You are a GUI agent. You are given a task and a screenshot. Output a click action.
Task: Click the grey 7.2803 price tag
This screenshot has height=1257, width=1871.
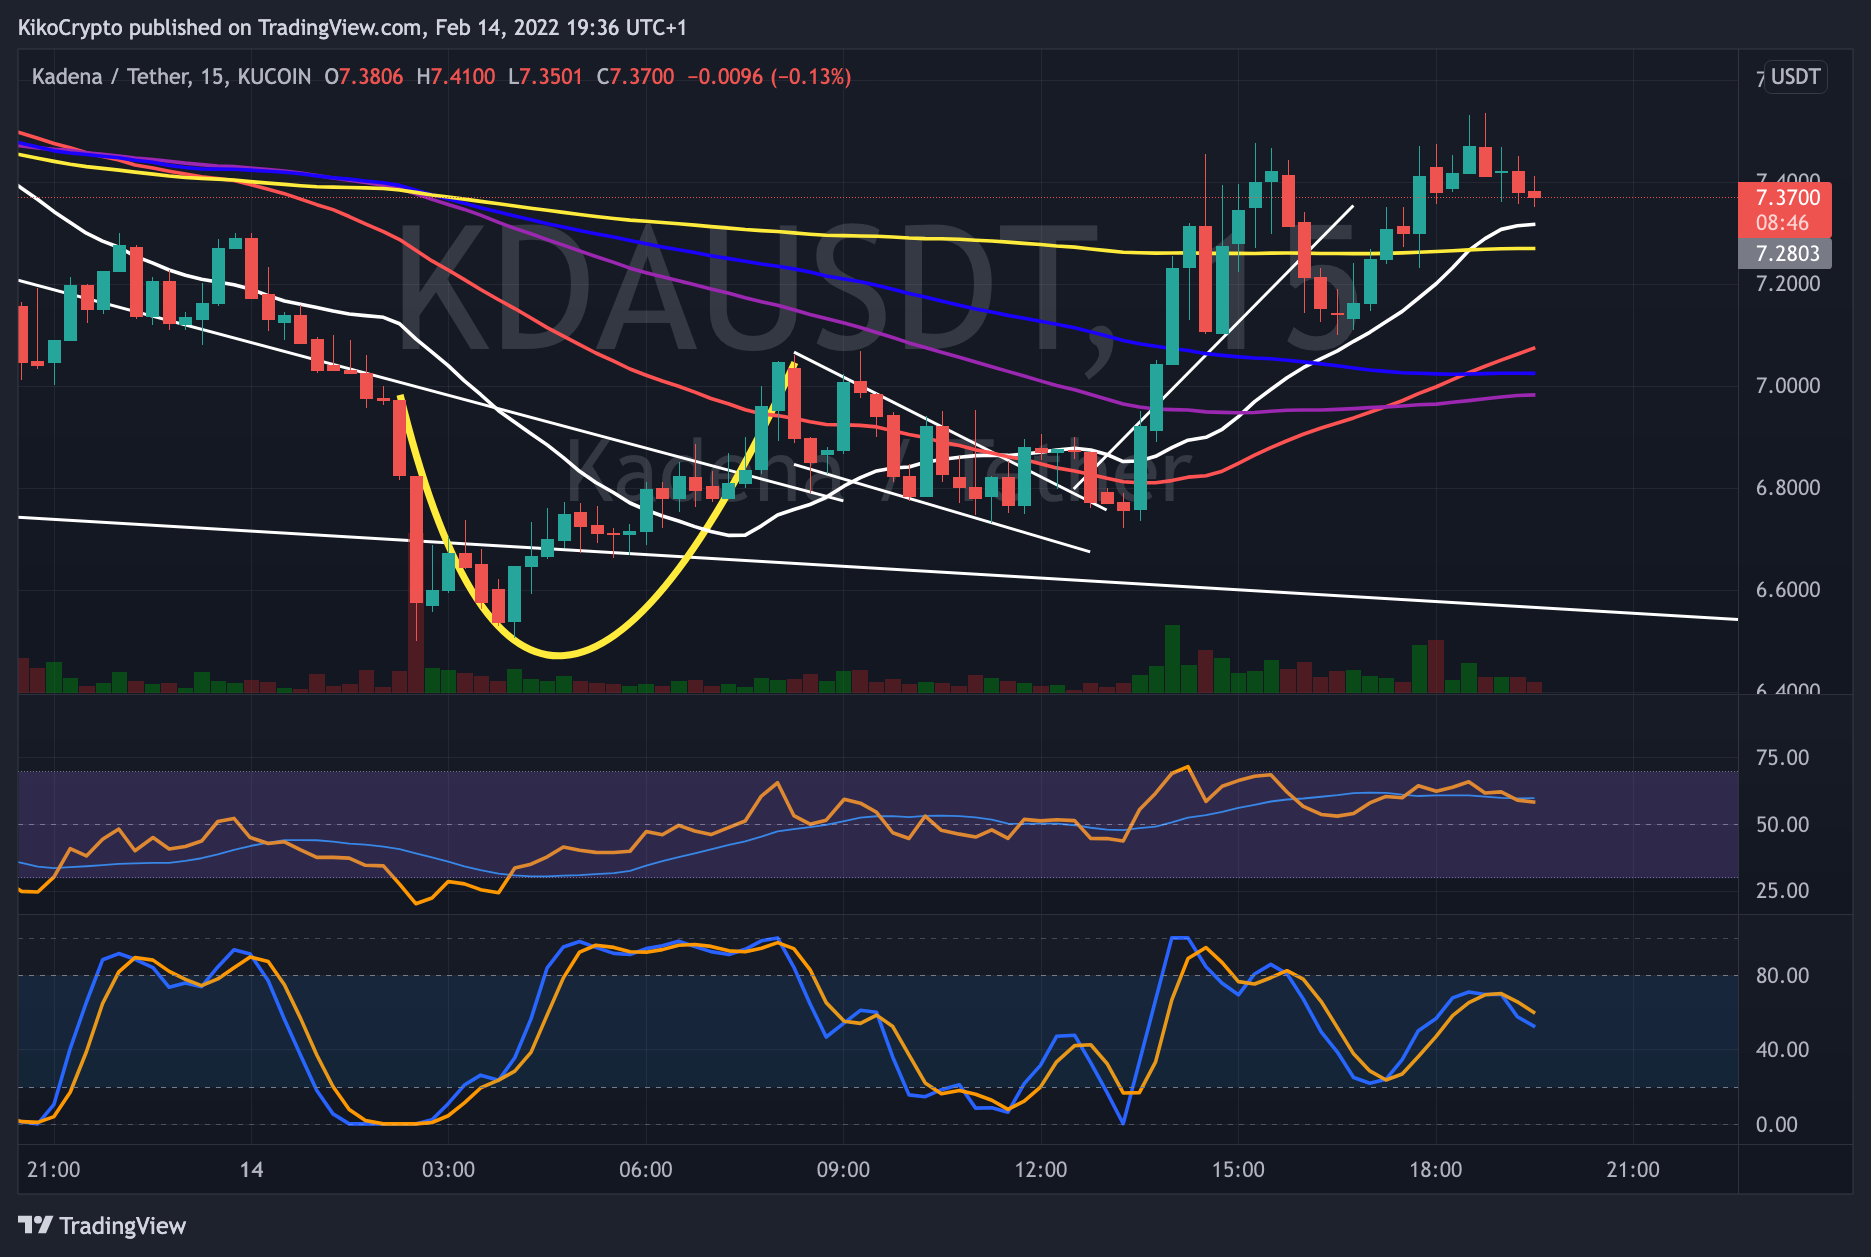click(x=1786, y=253)
